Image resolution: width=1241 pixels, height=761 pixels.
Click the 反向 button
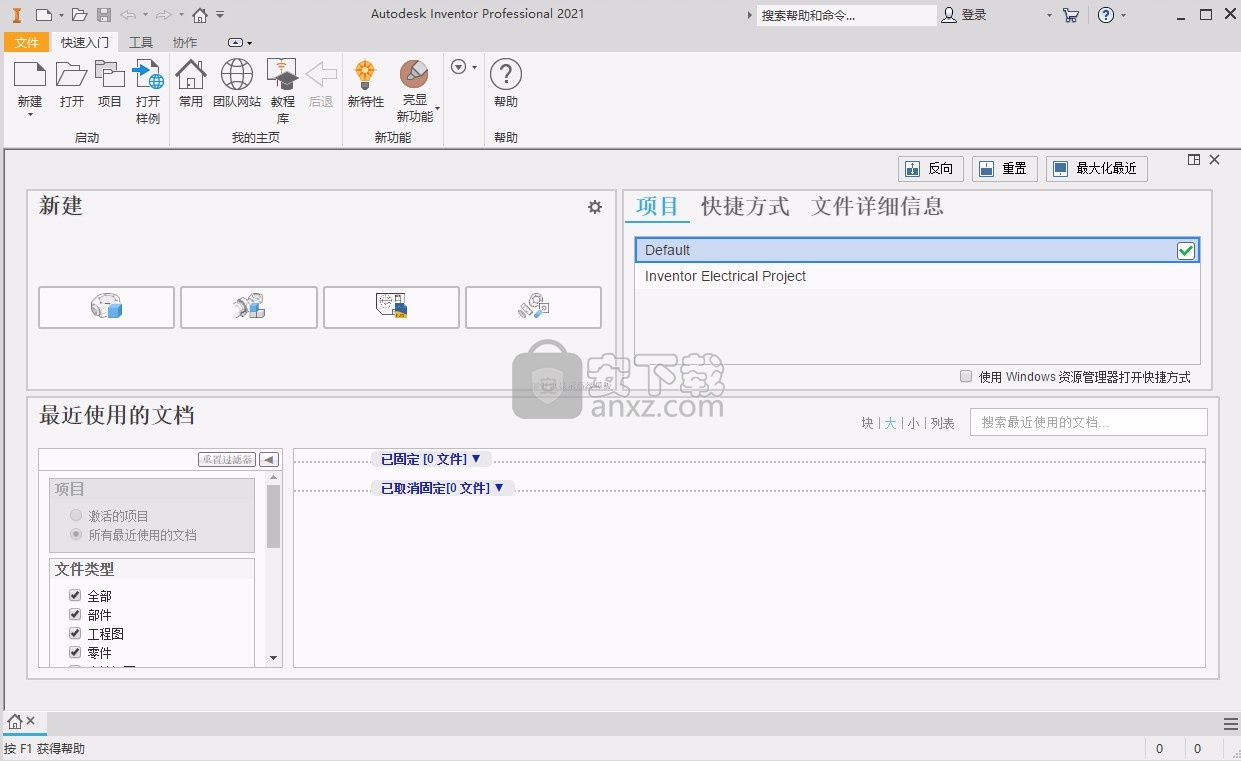coord(930,169)
